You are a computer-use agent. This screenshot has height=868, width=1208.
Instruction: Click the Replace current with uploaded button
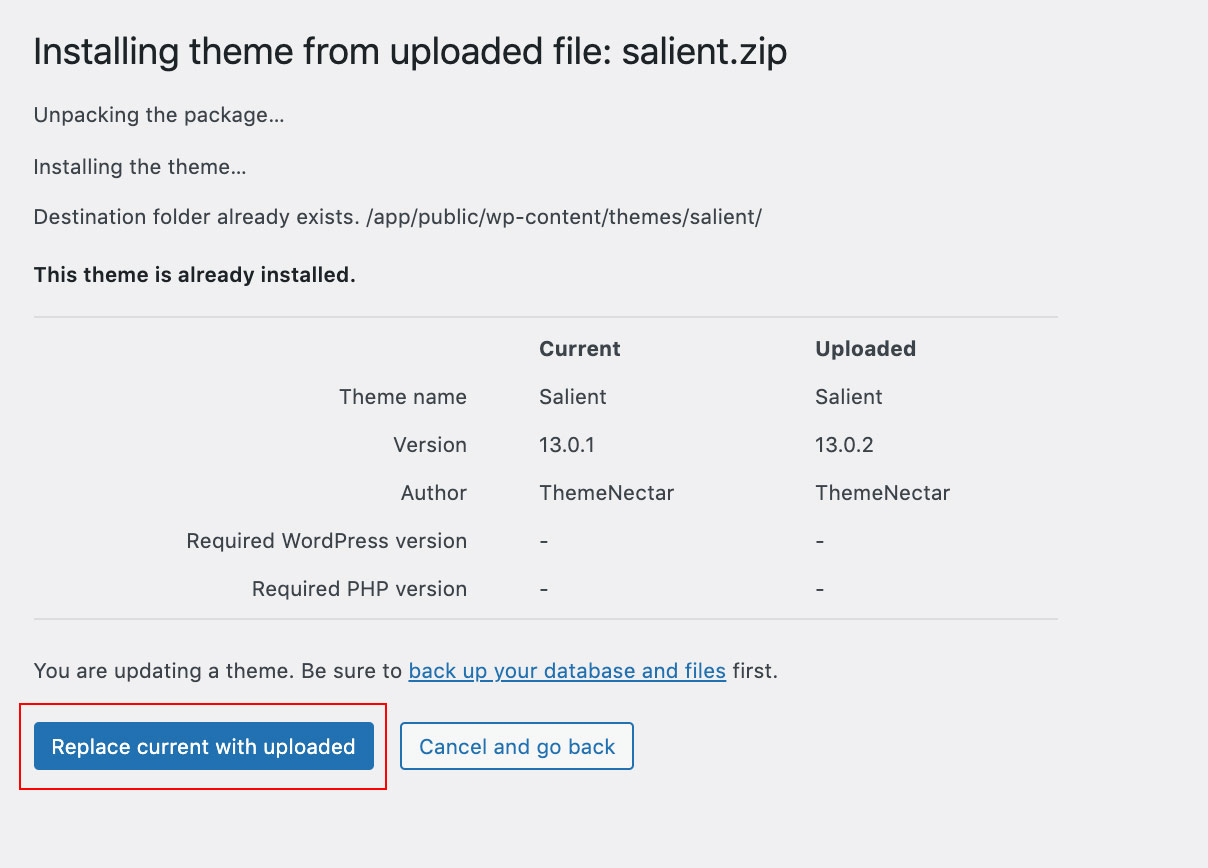point(204,746)
